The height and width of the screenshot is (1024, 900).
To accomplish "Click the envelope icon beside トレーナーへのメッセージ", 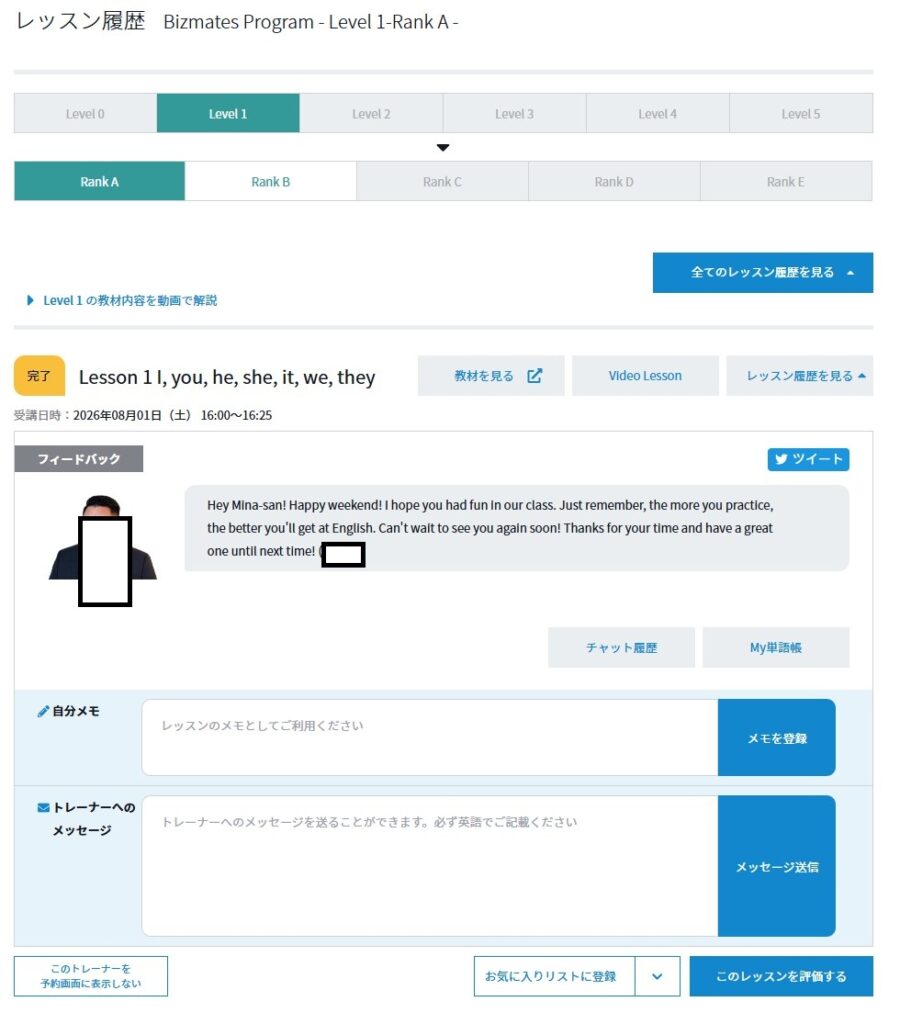I will tap(43, 808).
